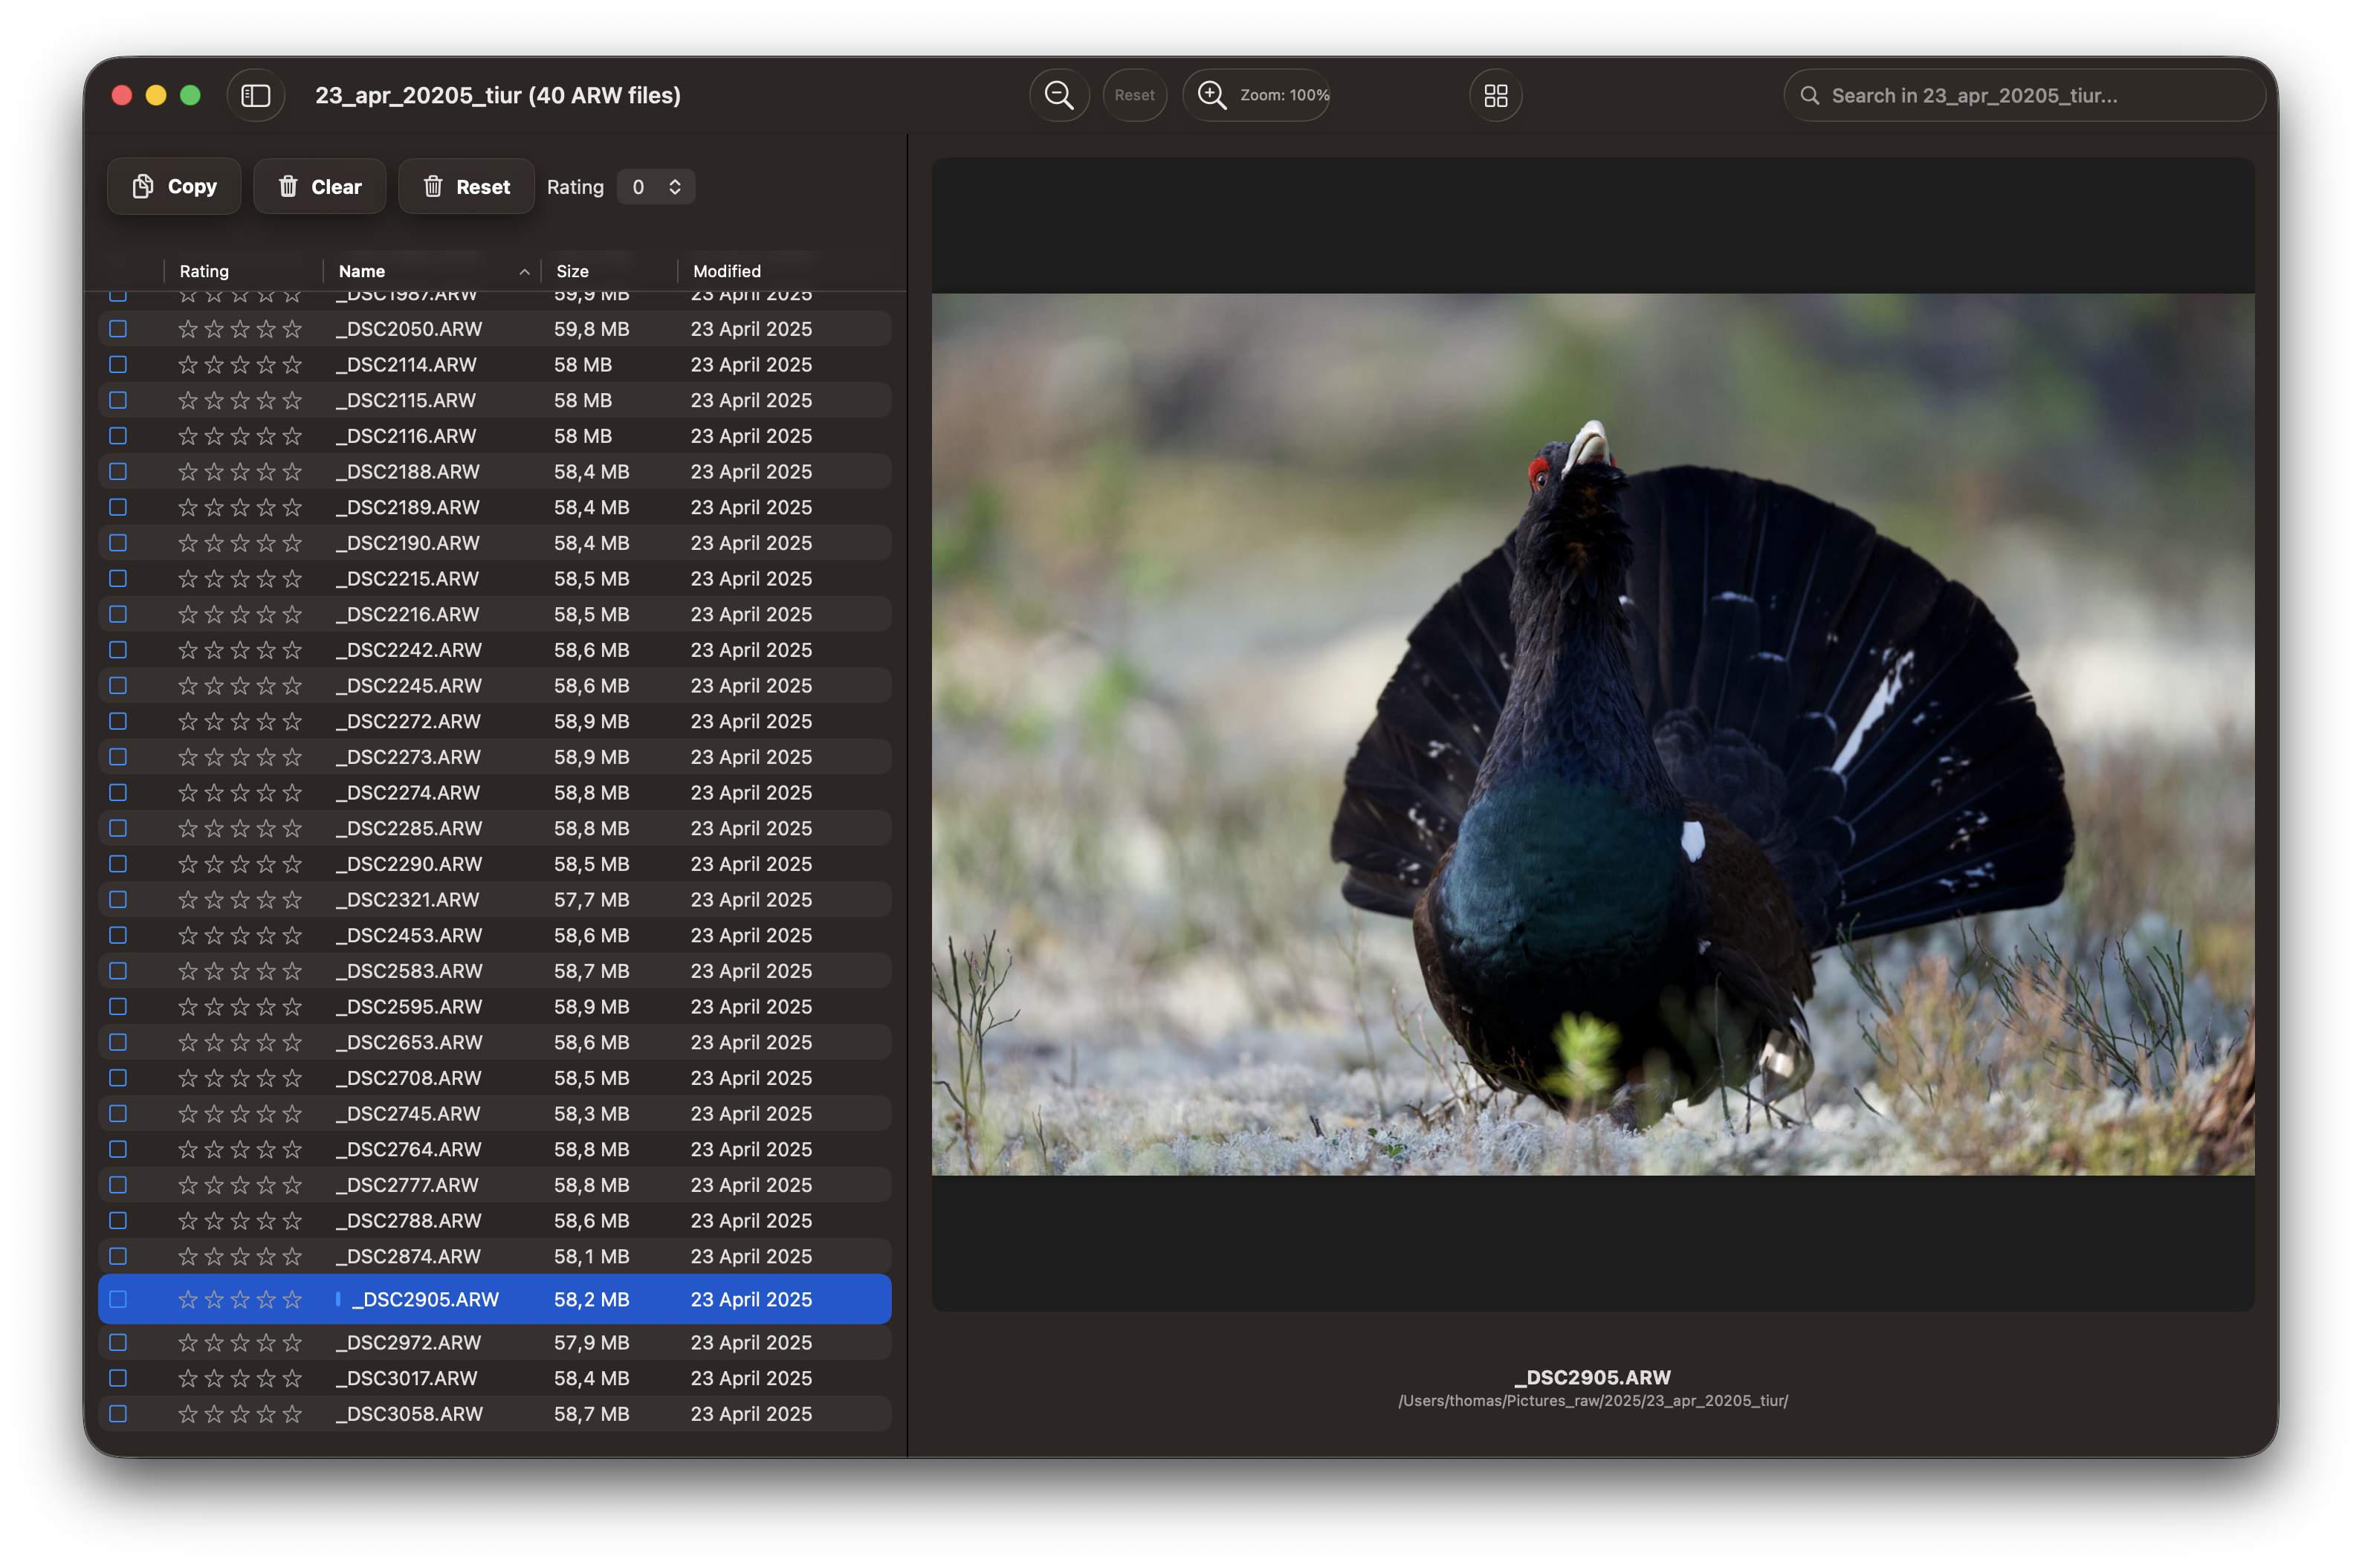The width and height of the screenshot is (2362, 1568).
Task: Toggle Name column sort arrow
Action: (524, 271)
